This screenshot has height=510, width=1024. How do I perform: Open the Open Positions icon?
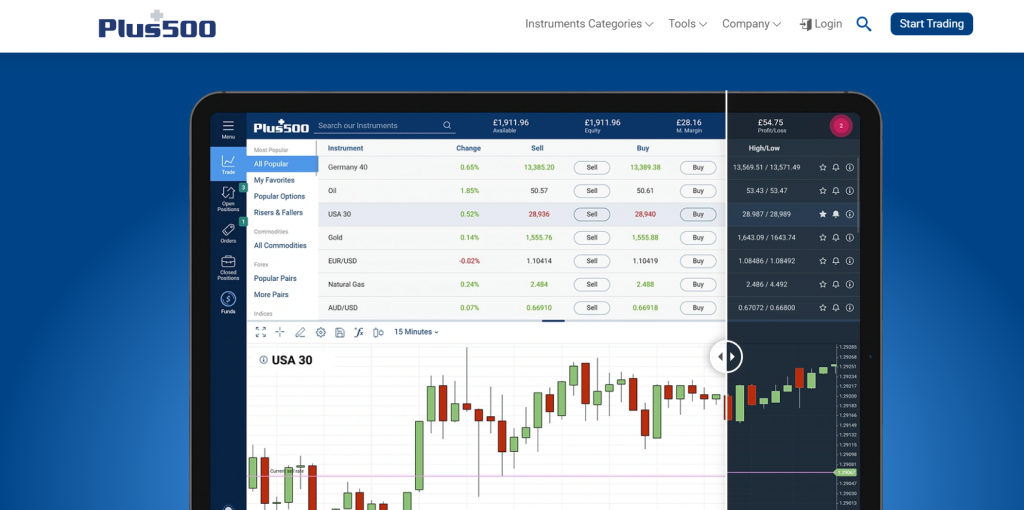click(x=228, y=193)
